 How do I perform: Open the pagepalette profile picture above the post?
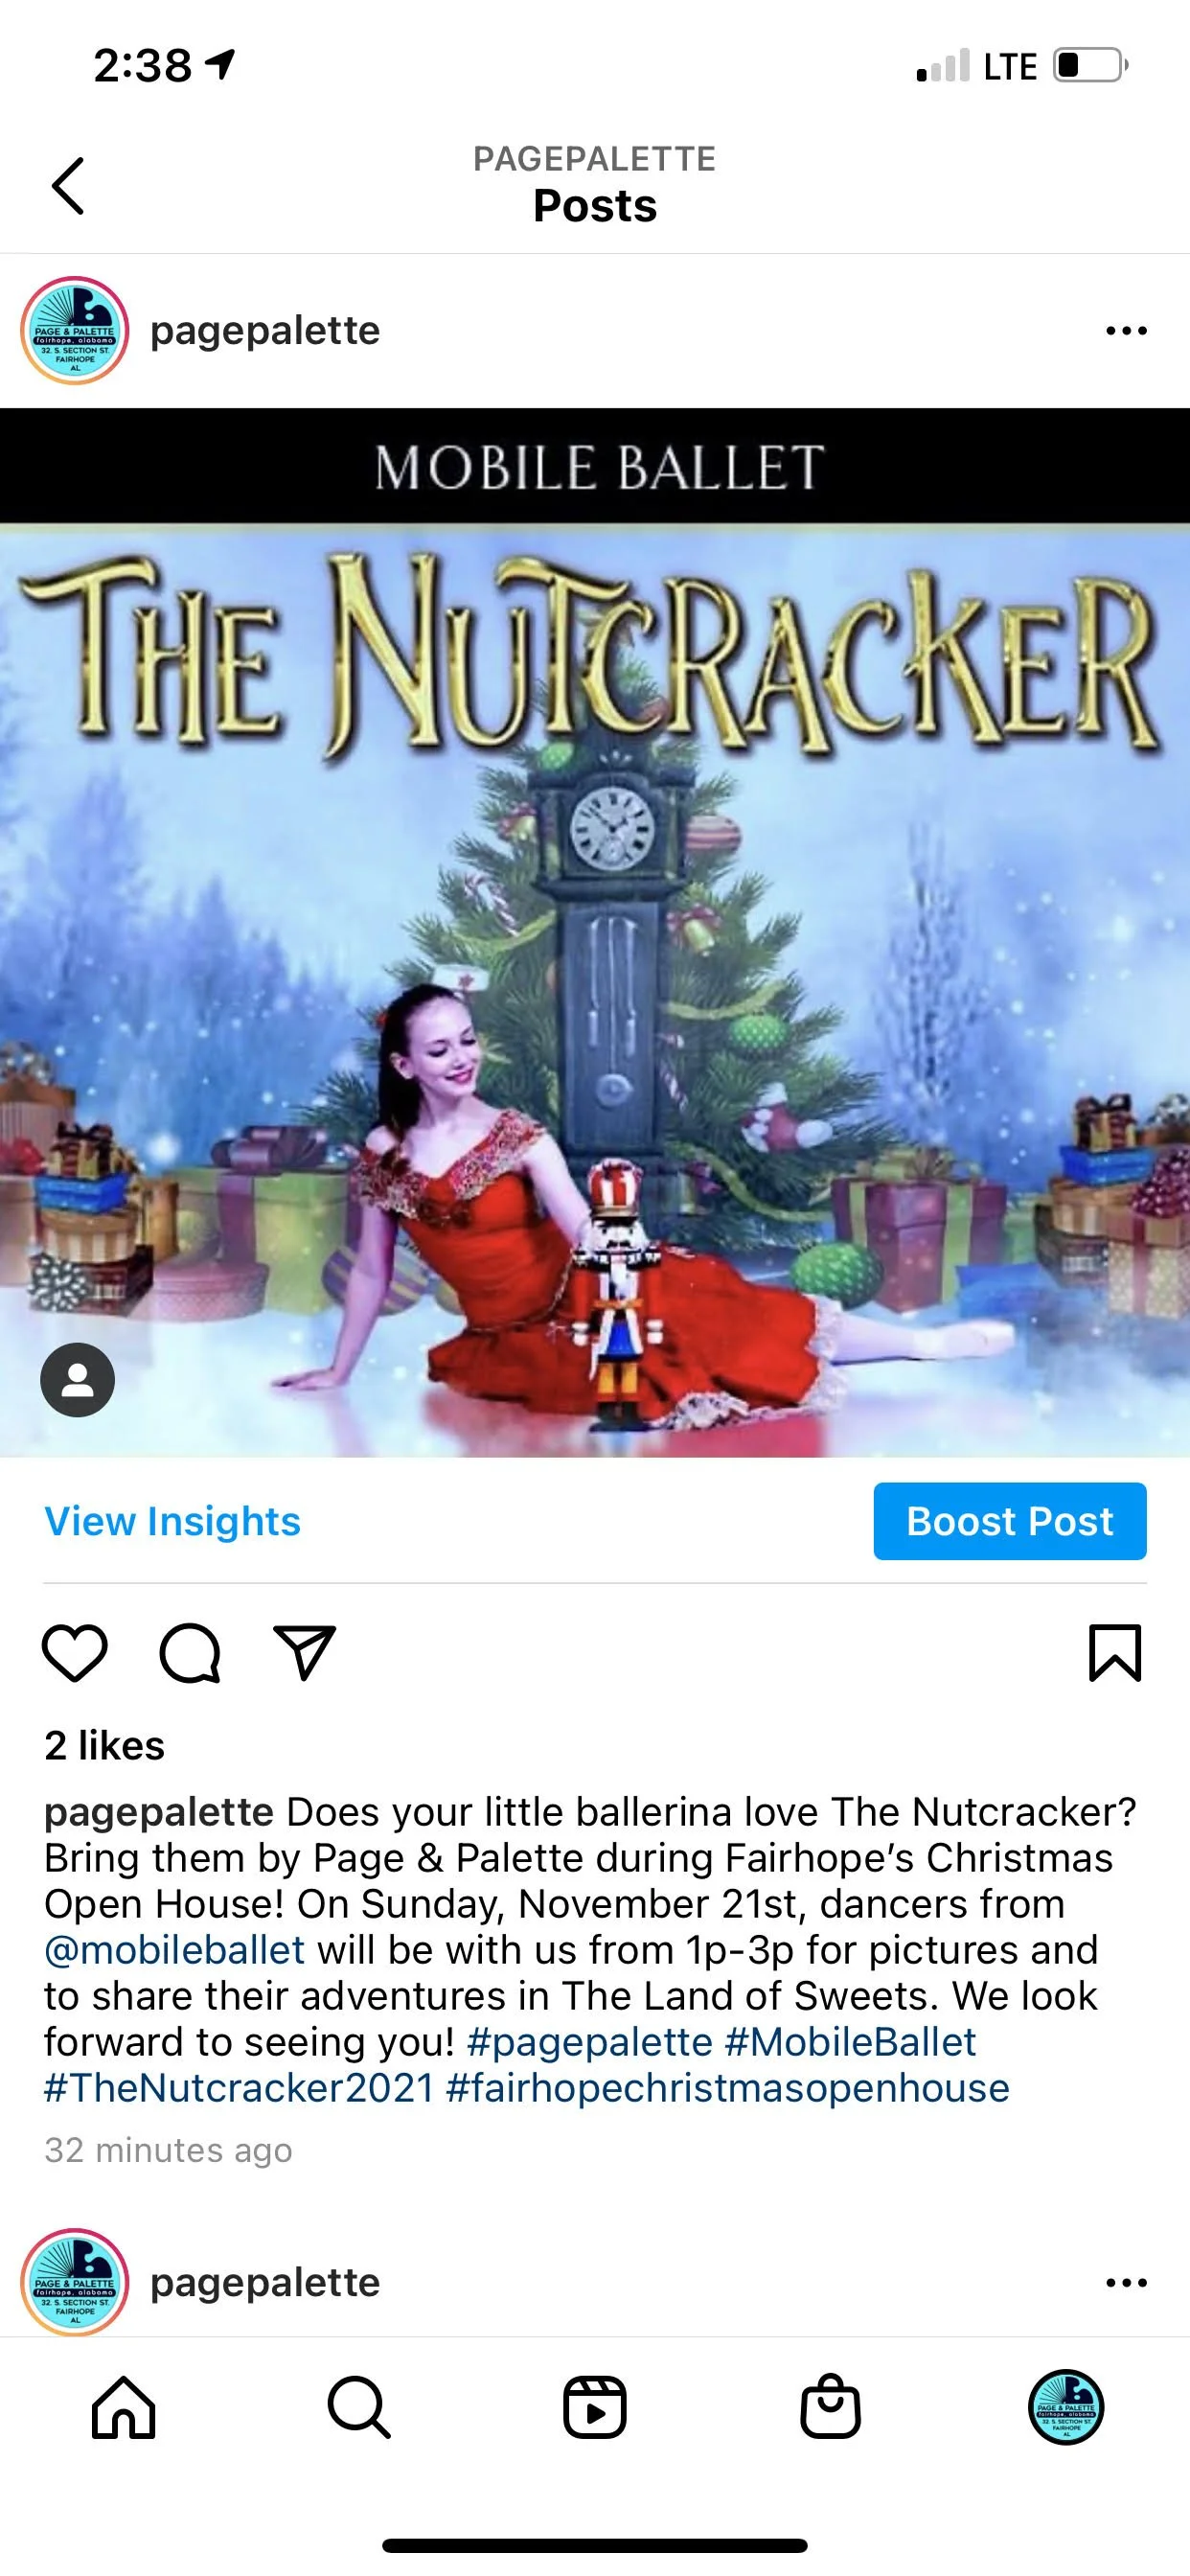[75, 331]
